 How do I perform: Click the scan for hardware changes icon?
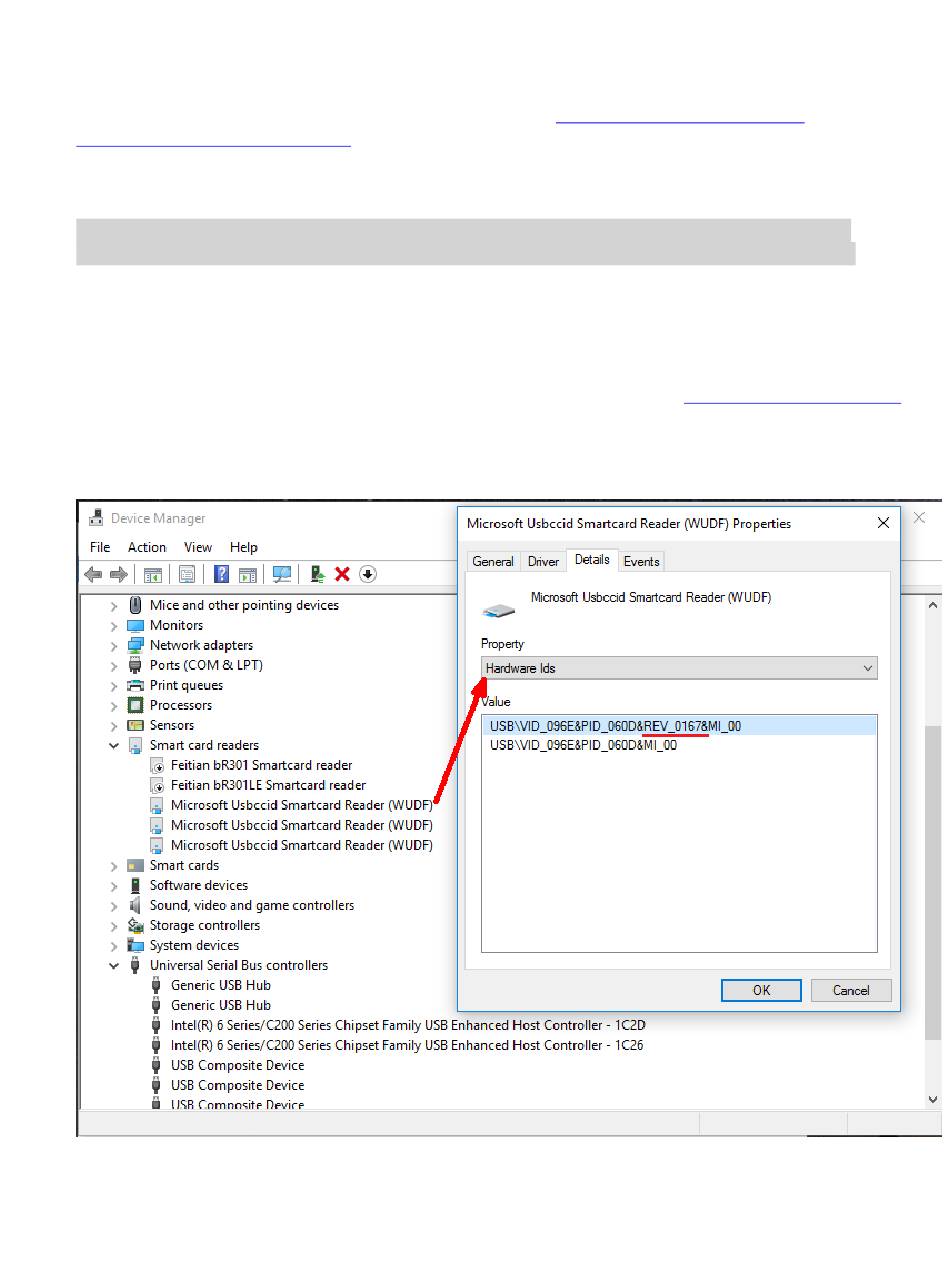pos(282,574)
